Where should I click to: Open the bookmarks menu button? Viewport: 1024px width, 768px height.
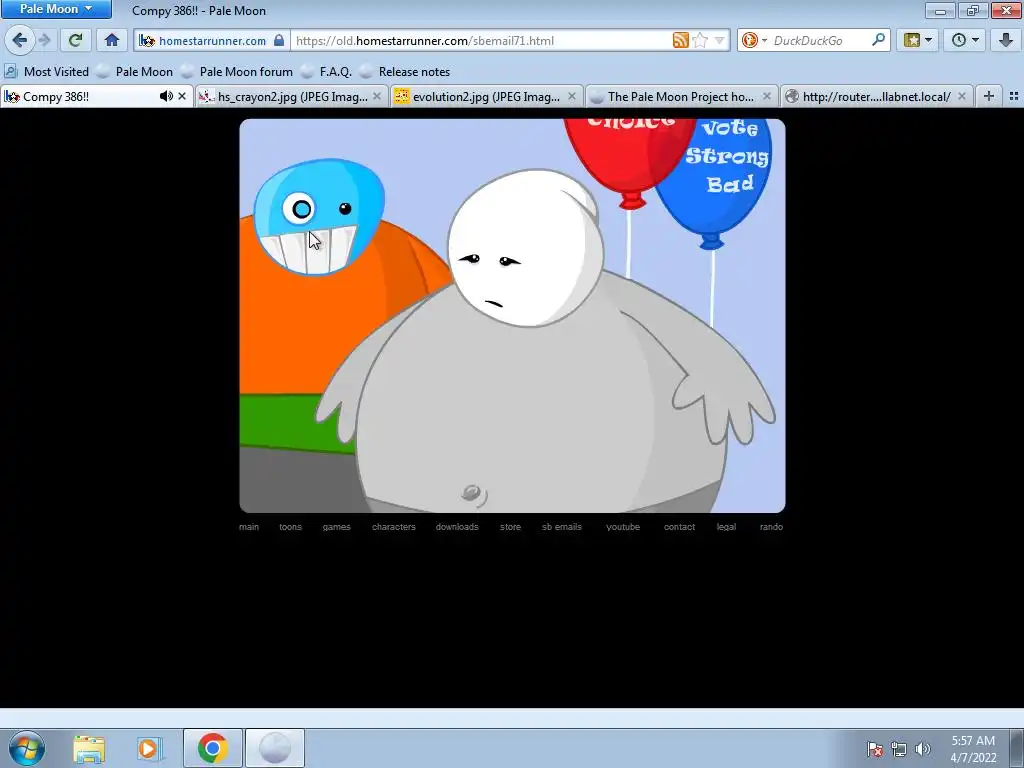pos(918,40)
